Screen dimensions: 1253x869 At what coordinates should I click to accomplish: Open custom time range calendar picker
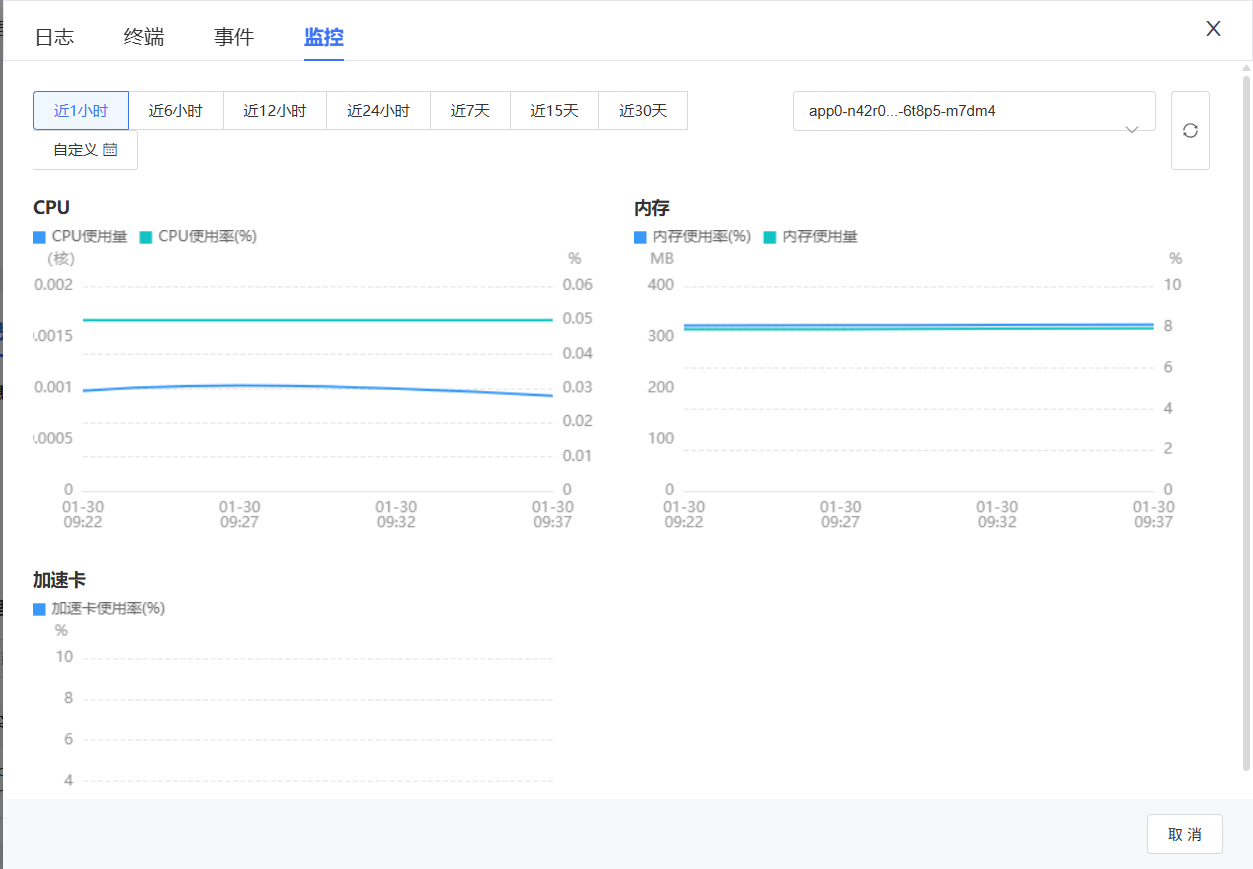click(85, 150)
